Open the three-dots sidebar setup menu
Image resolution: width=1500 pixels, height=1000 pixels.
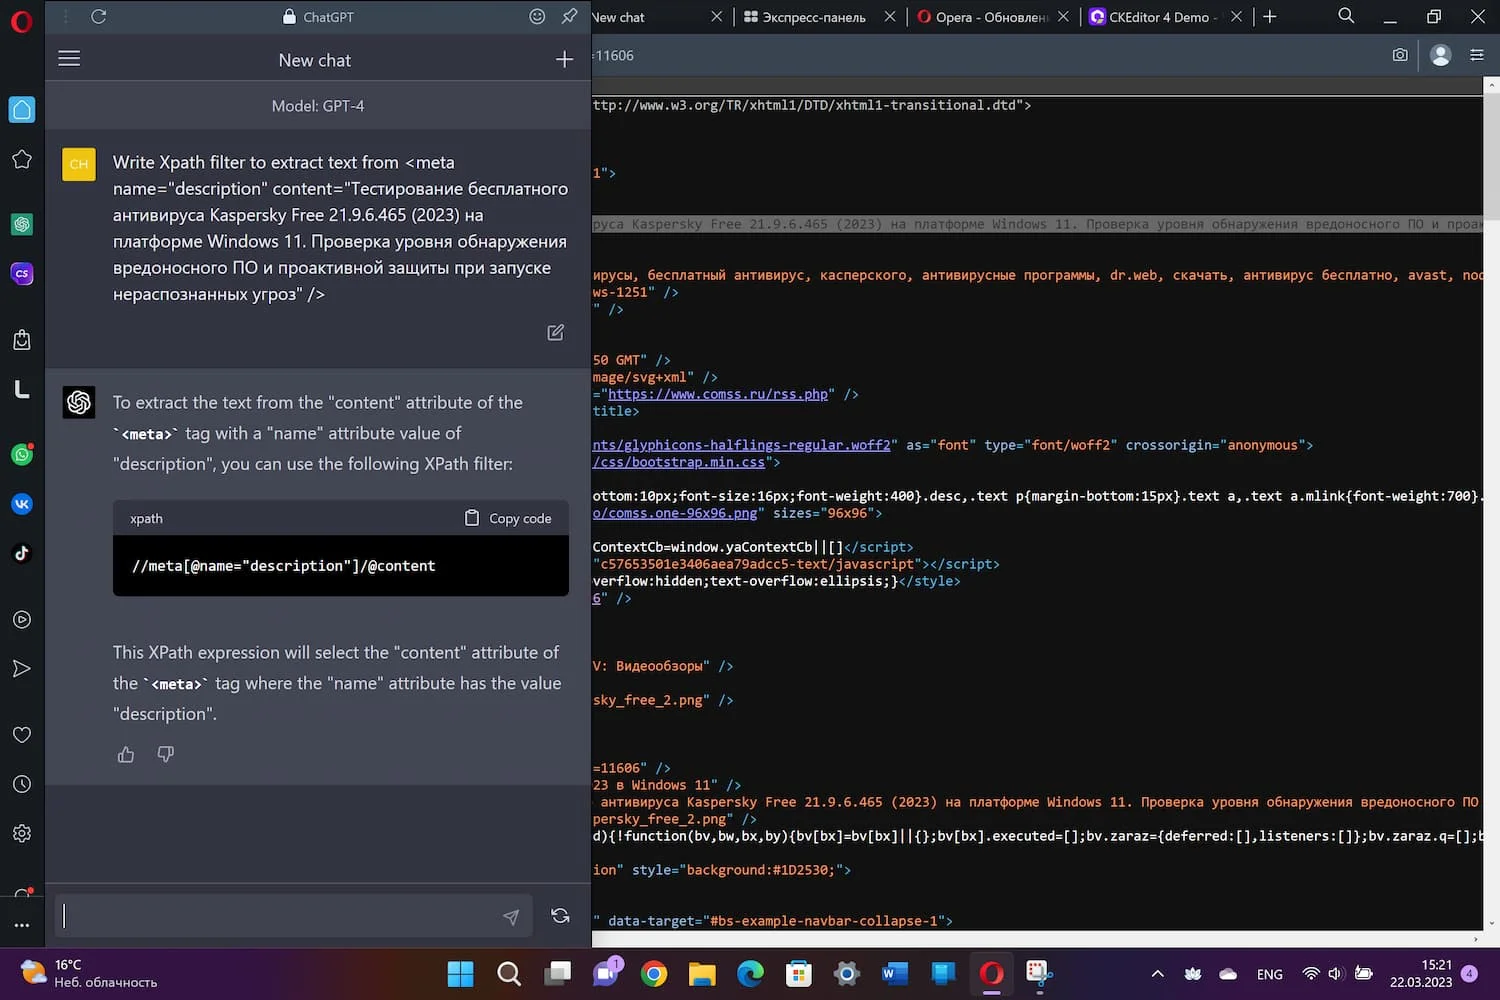coord(22,925)
